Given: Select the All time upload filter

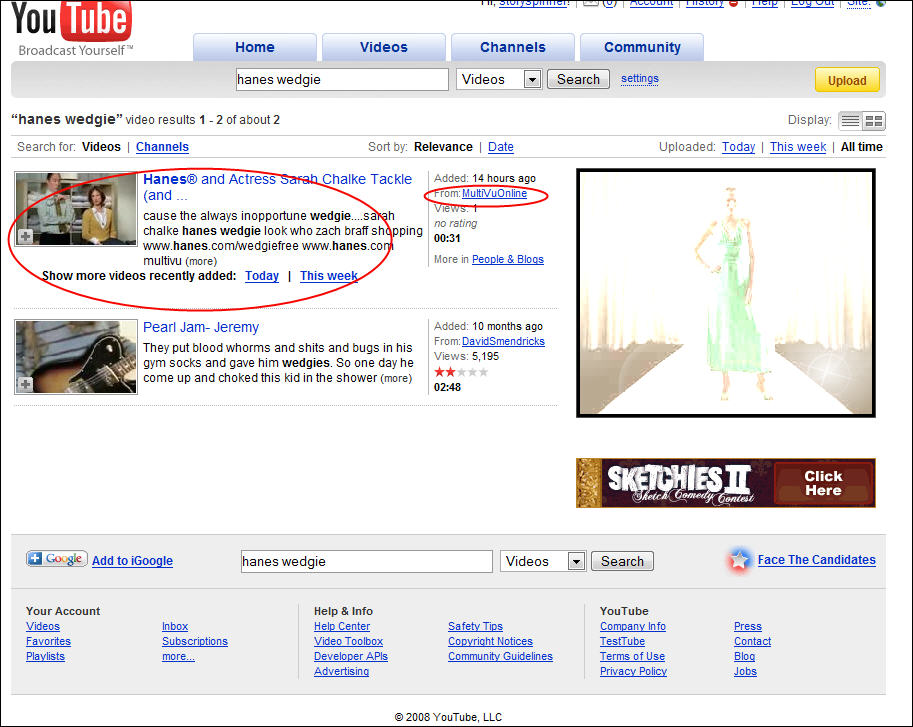Looking at the screenshot, I should point(862,147).
